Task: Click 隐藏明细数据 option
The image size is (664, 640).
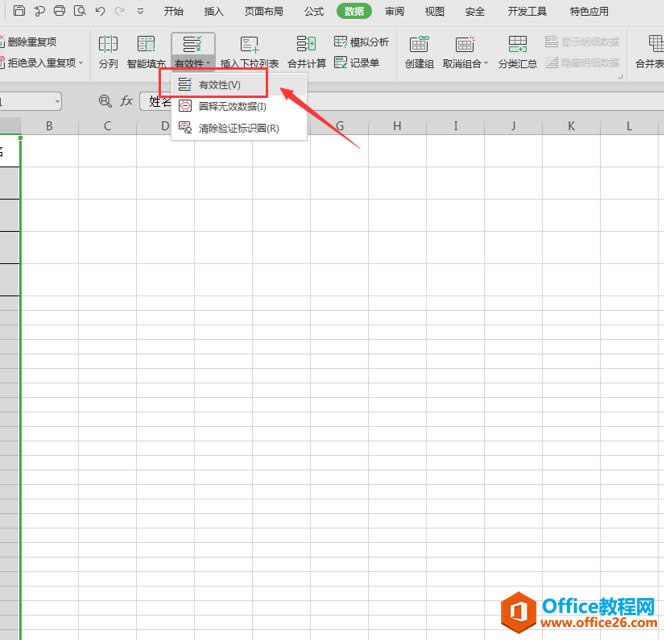Action: [582, 63]
